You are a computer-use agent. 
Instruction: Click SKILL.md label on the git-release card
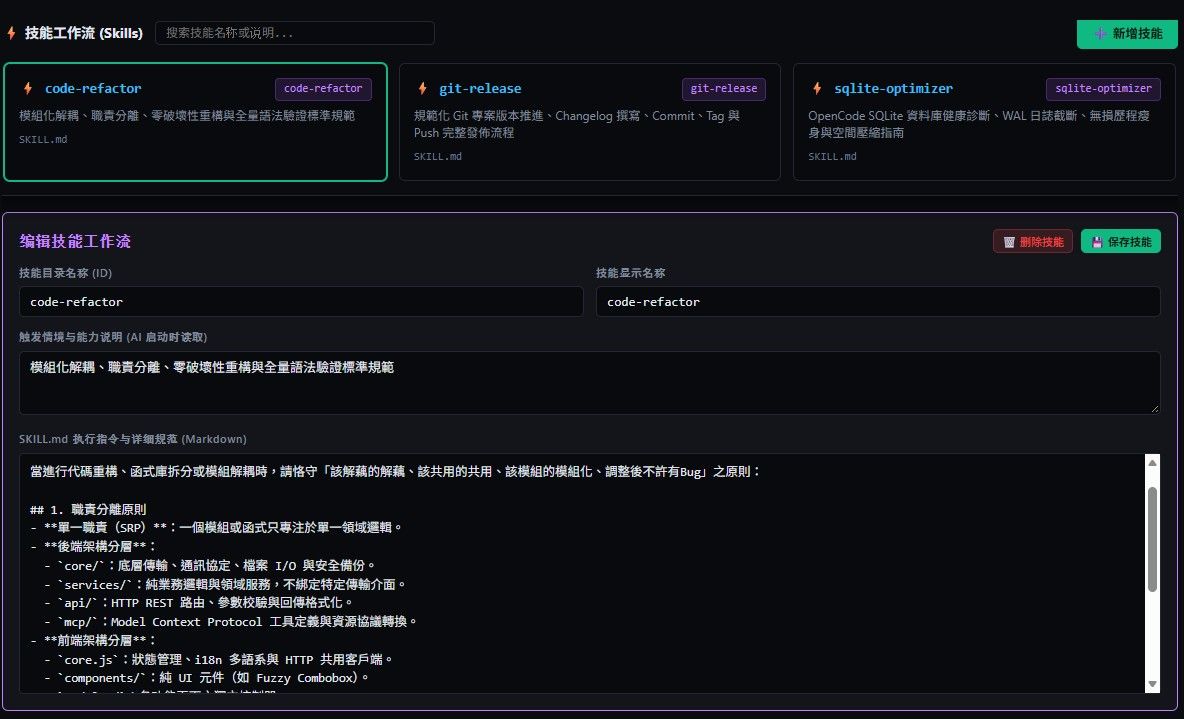point(438,156)
